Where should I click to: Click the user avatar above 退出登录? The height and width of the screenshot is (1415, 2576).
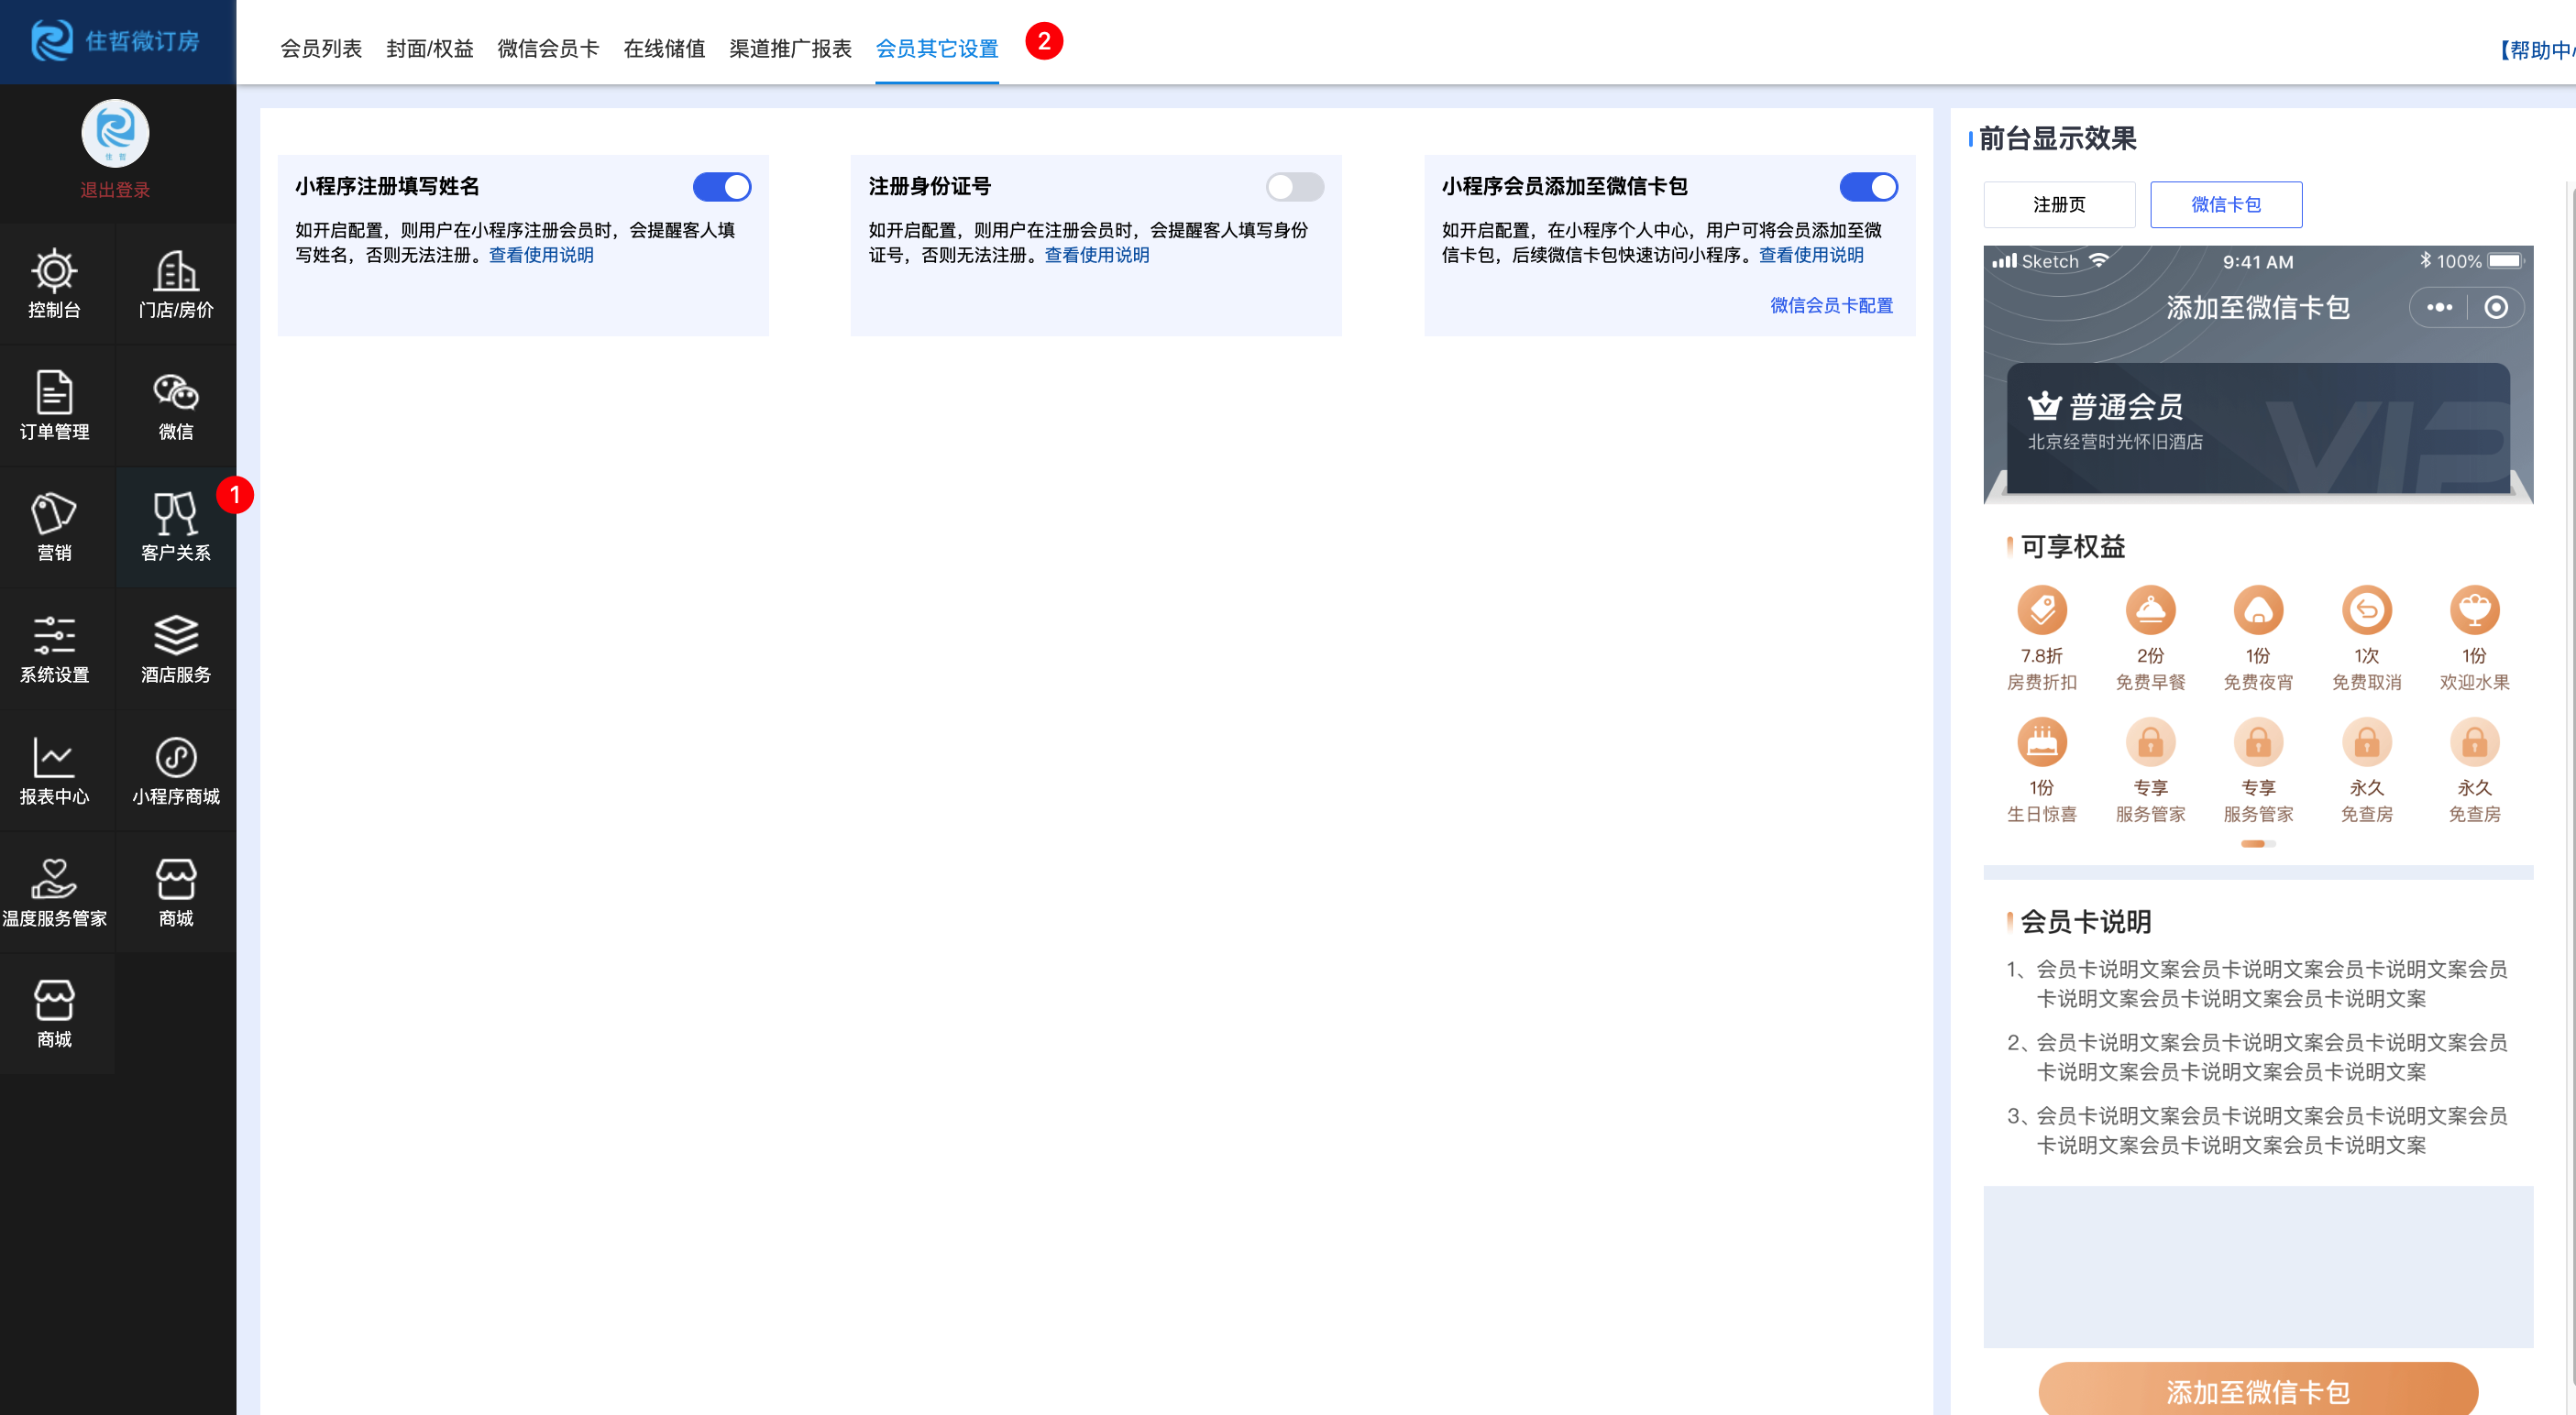coord(115,133)
